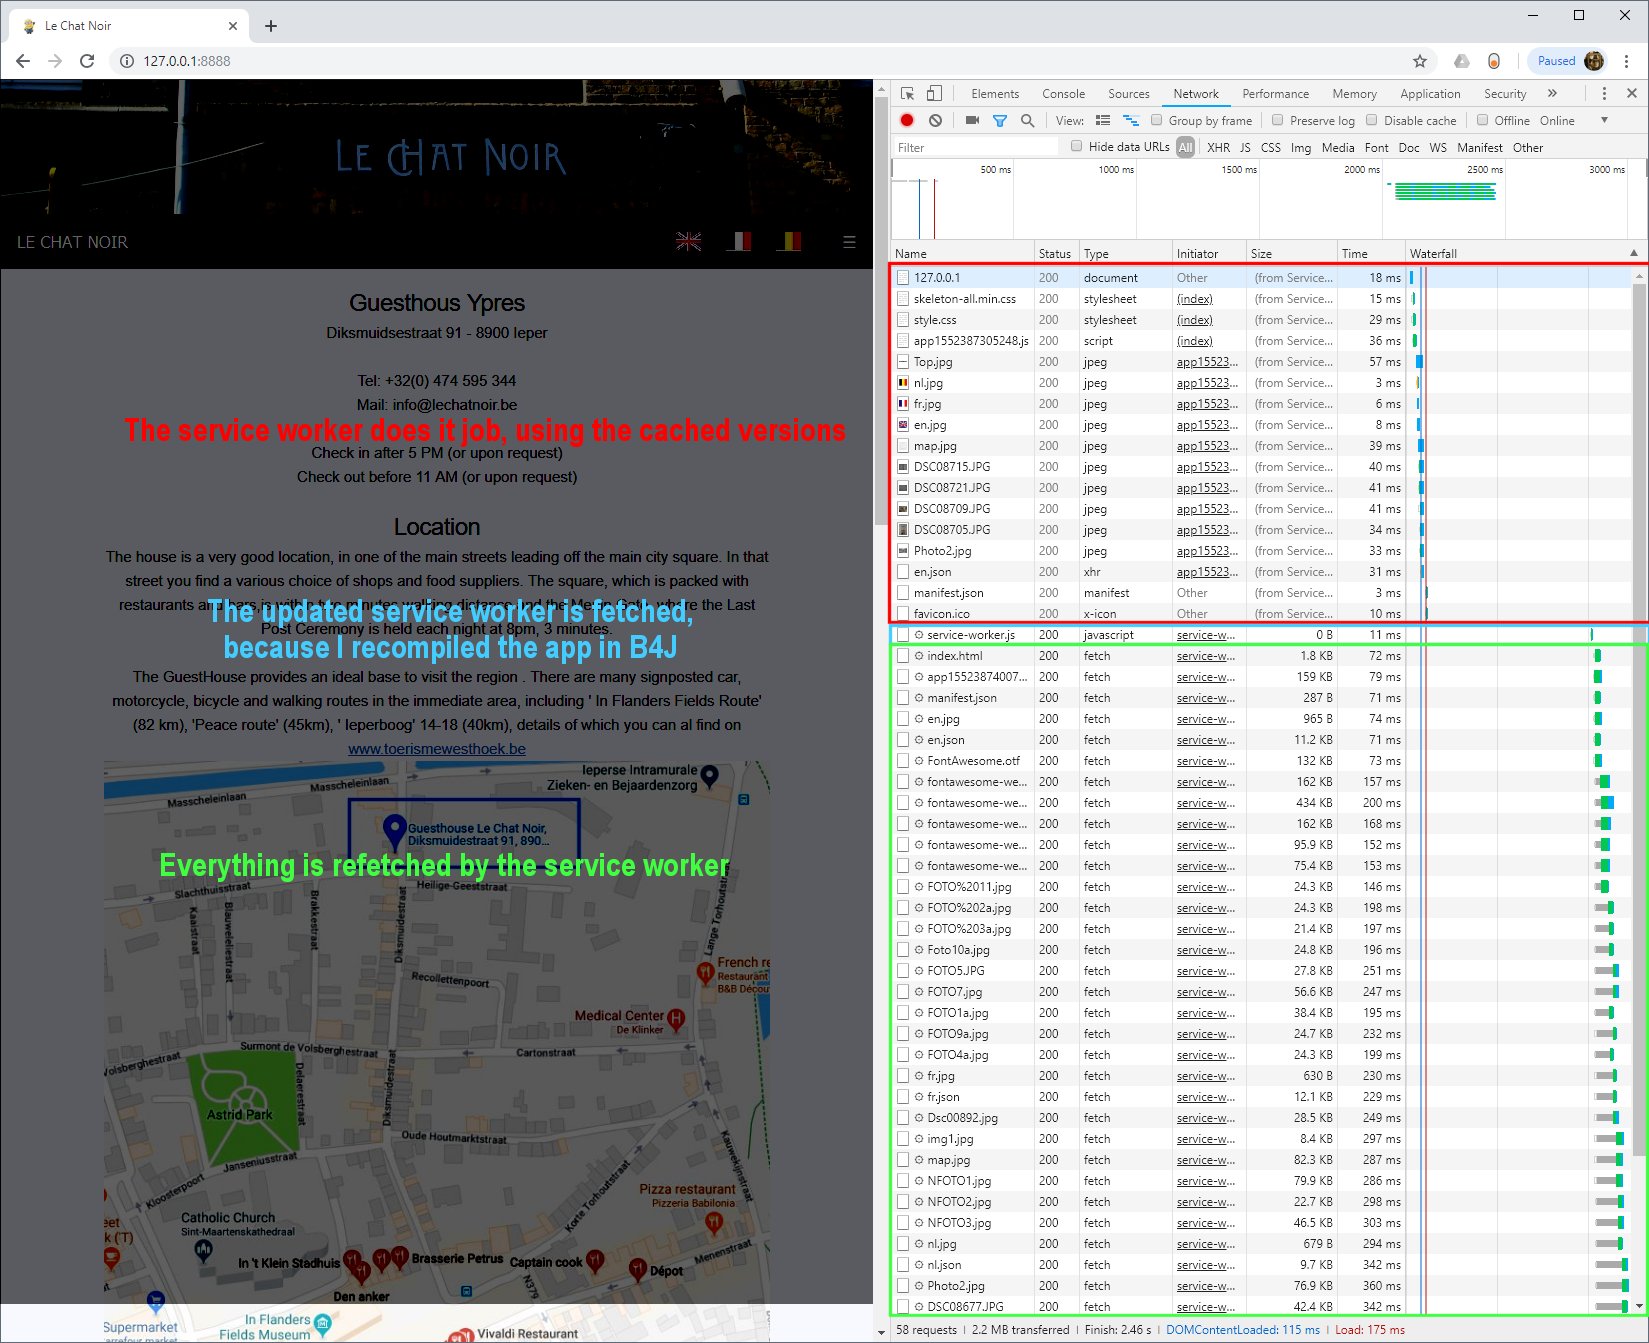Click the cloud extension icon in Chrome toolbar

[x=1461, y=61]
